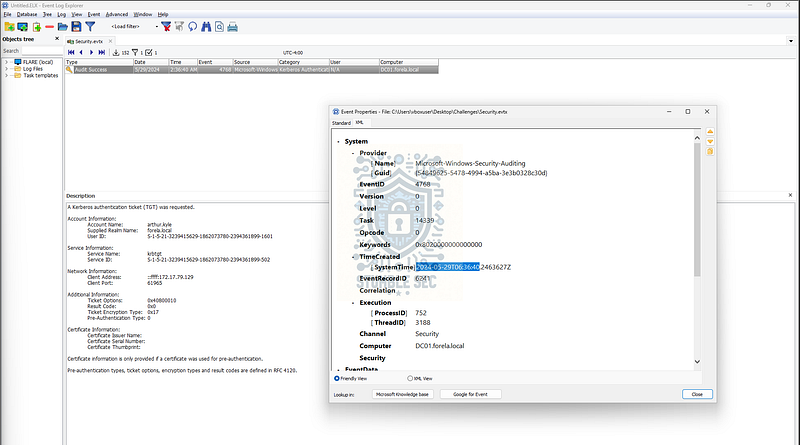
Task: Open the Window menu
Action: [143, 14]
